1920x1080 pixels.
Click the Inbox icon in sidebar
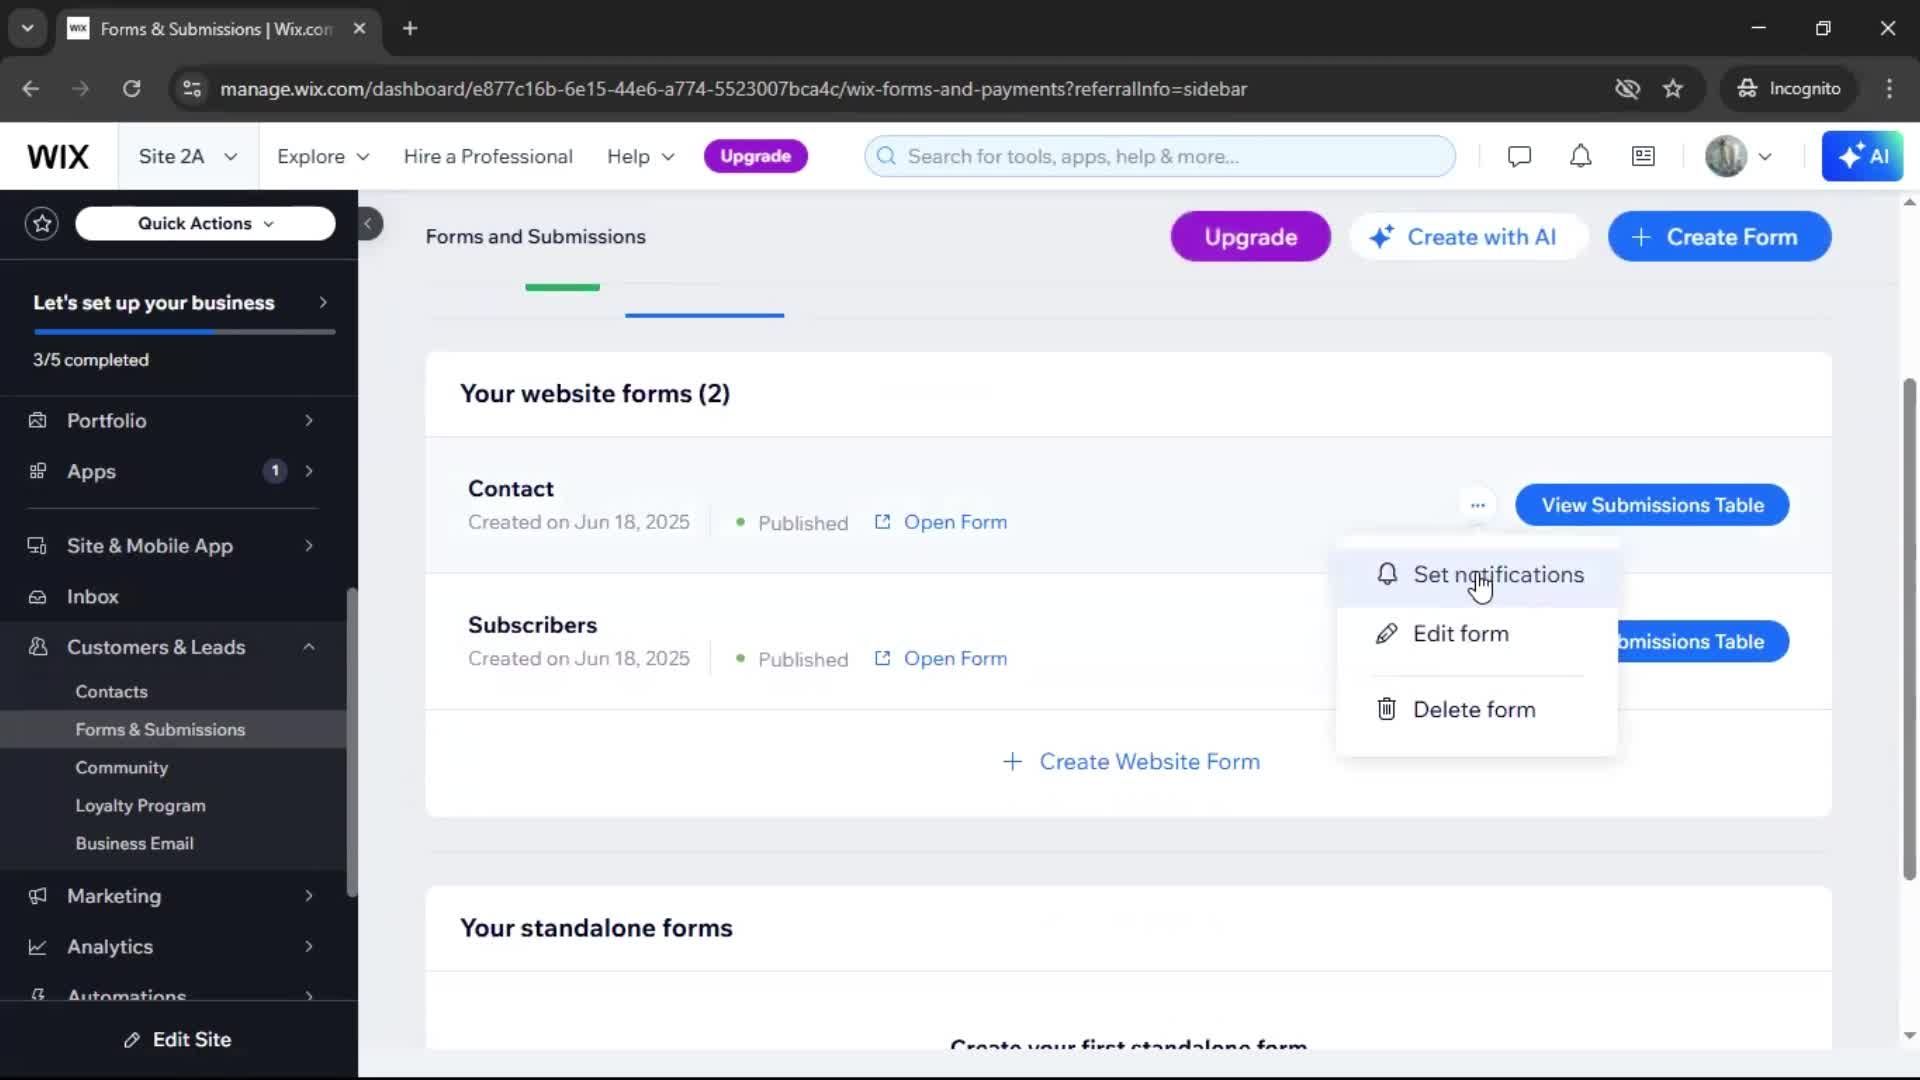[37, 597]
